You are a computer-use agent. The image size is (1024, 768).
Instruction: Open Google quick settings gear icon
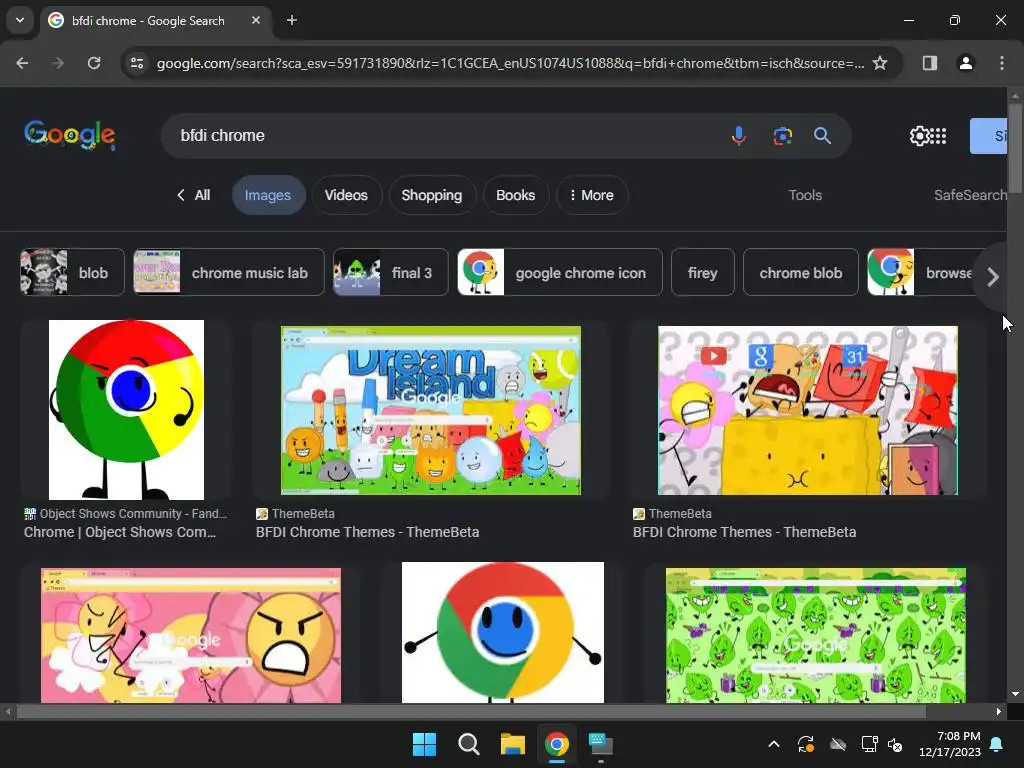pos(920,136)
